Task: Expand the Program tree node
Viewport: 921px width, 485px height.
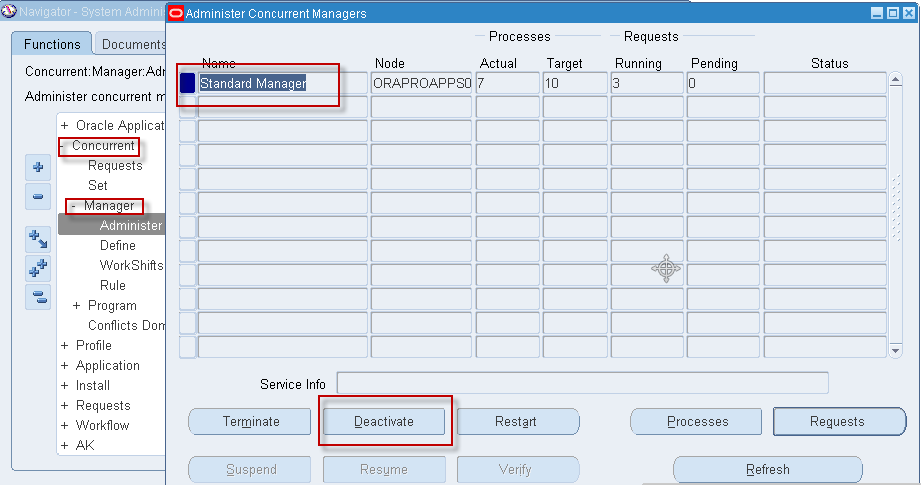Action: click(x=77, y=306)
